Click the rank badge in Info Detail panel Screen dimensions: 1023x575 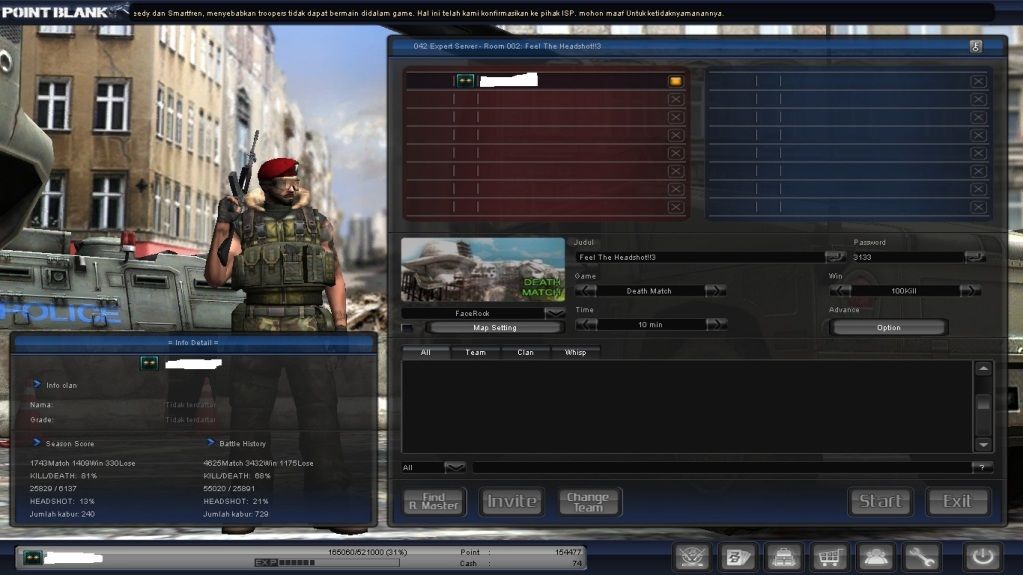point(149,364)
